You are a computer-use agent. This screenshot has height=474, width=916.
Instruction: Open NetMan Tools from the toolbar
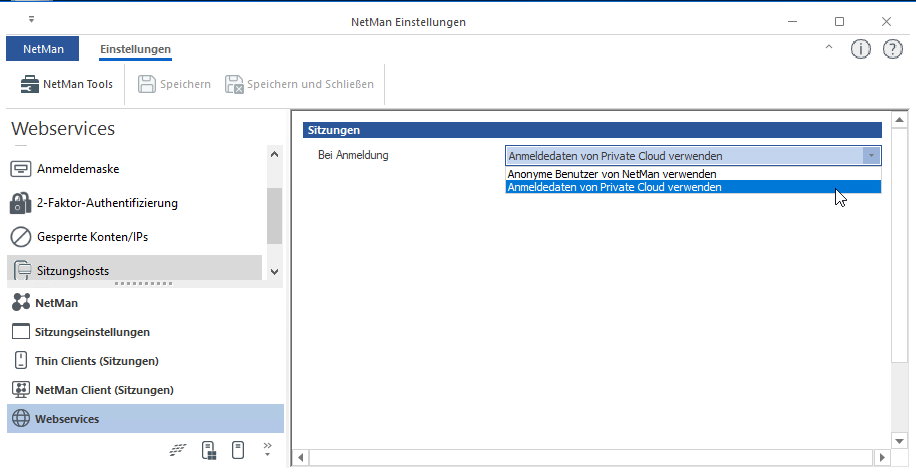pos(67,84)
